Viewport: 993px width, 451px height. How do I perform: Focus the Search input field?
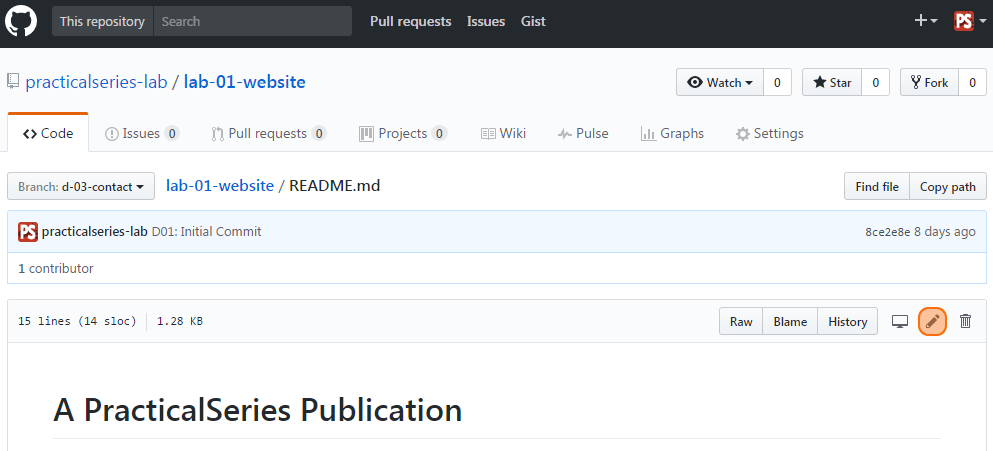point(253,21)
